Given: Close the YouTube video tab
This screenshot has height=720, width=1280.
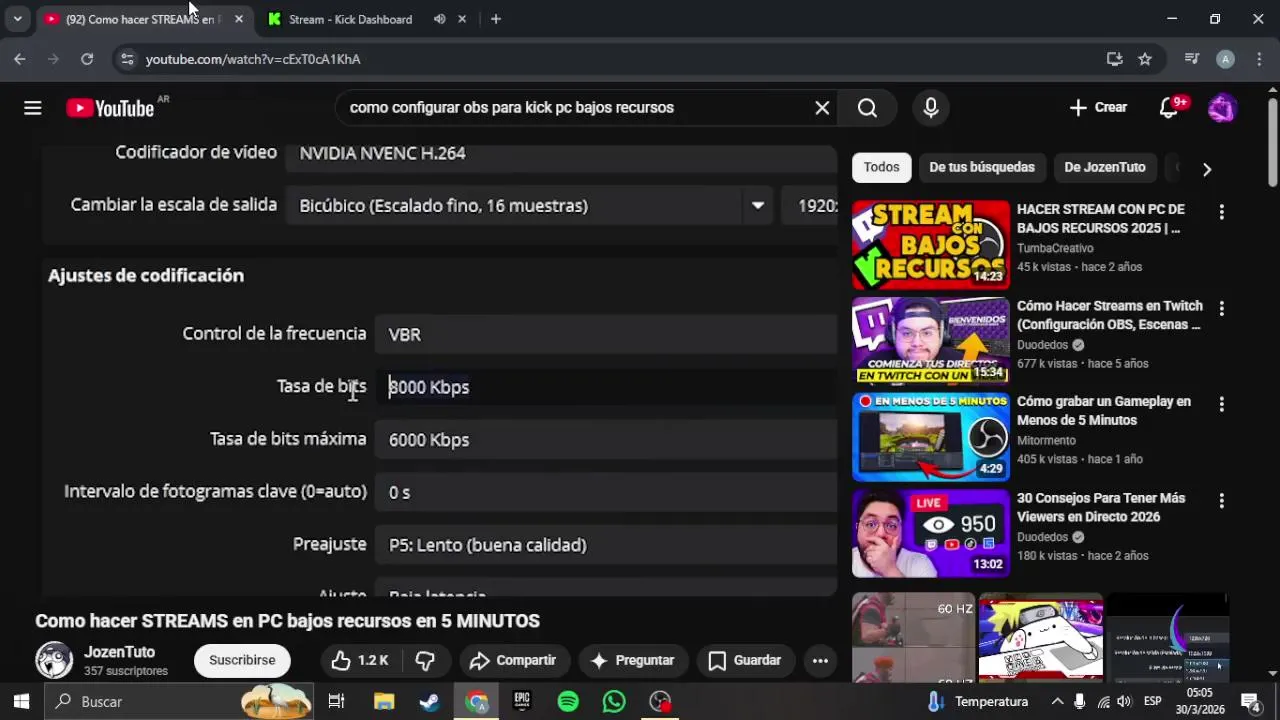Looking at the screenshot, I should click(238, 19).
